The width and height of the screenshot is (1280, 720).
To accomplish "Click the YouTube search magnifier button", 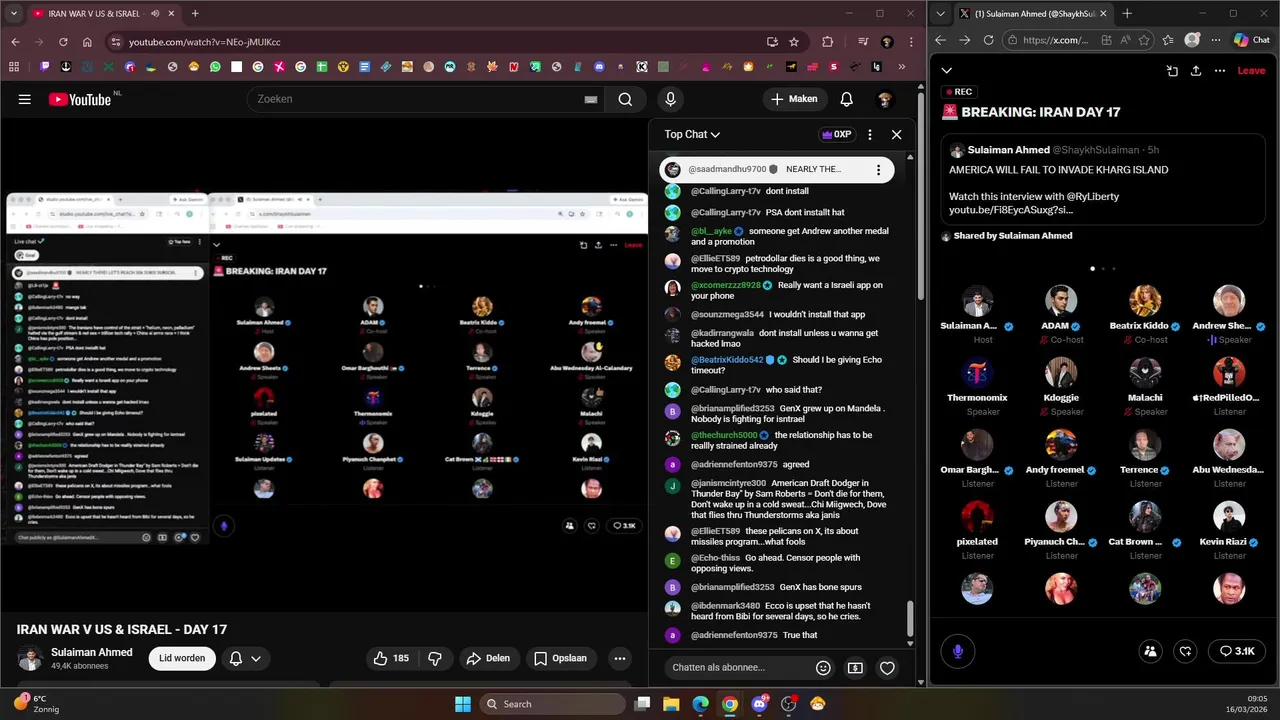I will pos(625,99).
